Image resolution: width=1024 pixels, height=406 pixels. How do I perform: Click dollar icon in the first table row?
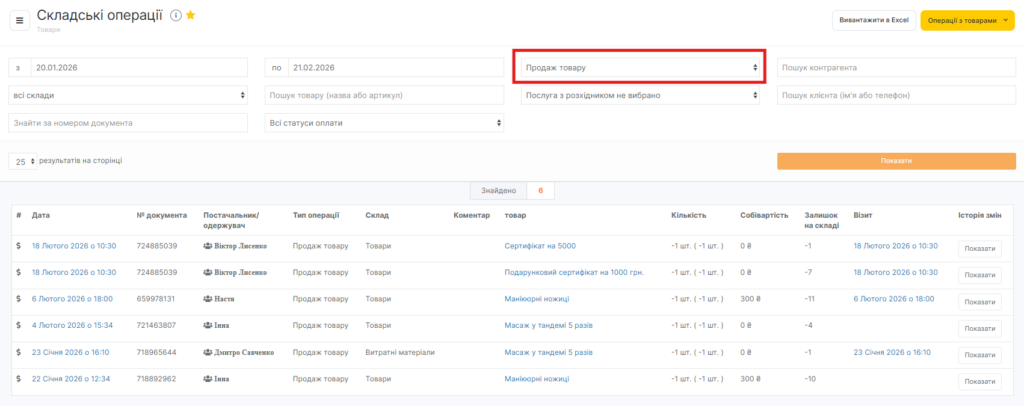pos(19,245)
